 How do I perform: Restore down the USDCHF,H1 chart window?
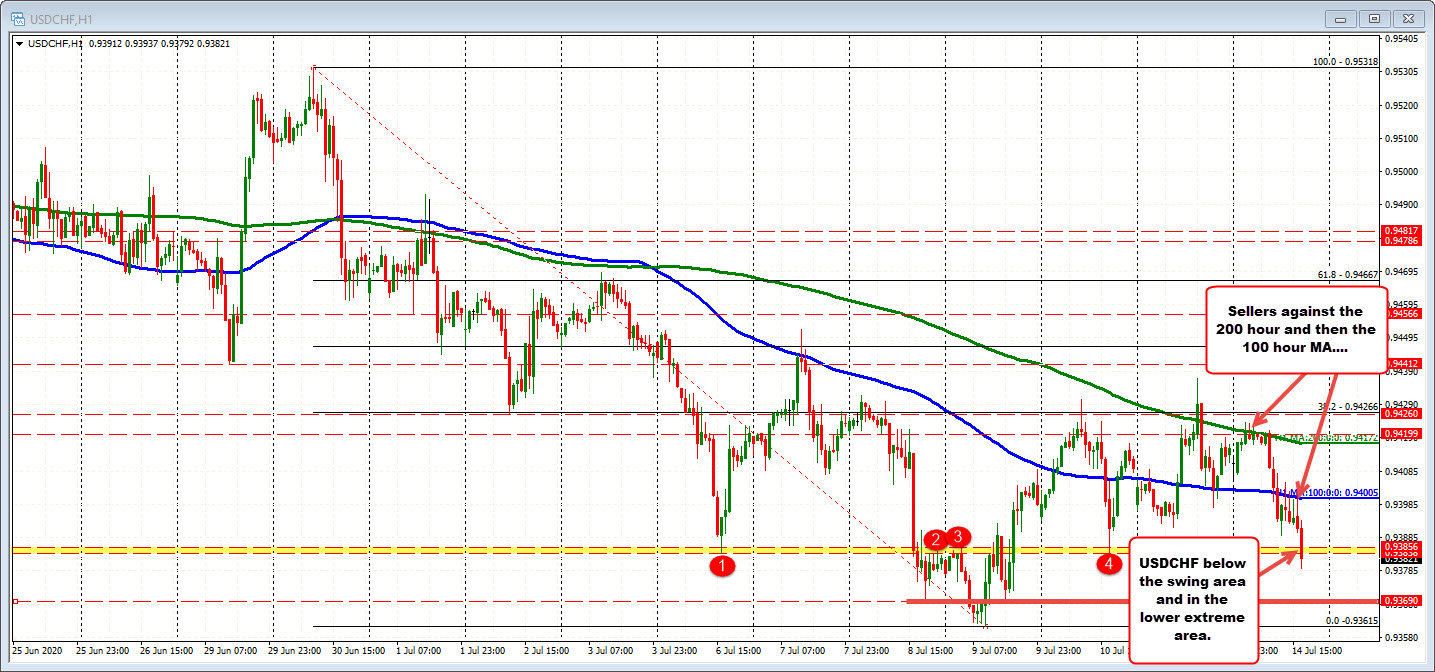point(1374,18)
